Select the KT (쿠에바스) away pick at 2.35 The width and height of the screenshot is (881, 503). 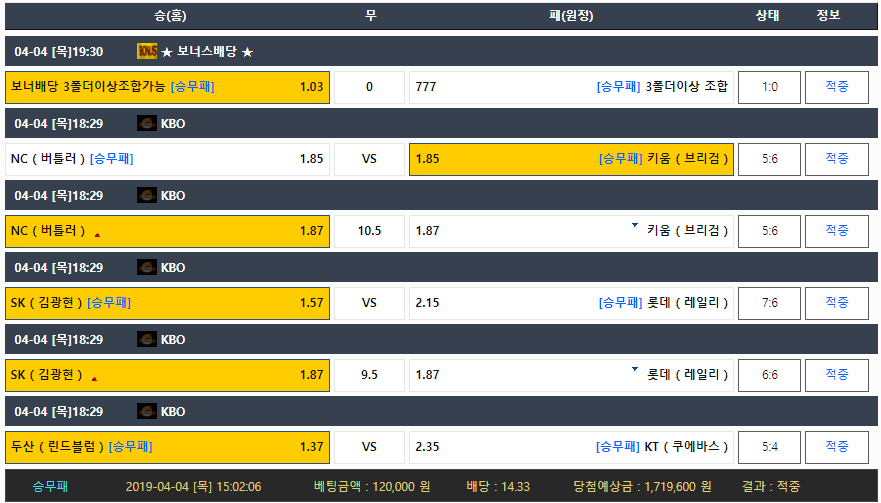tap(570, 447)
